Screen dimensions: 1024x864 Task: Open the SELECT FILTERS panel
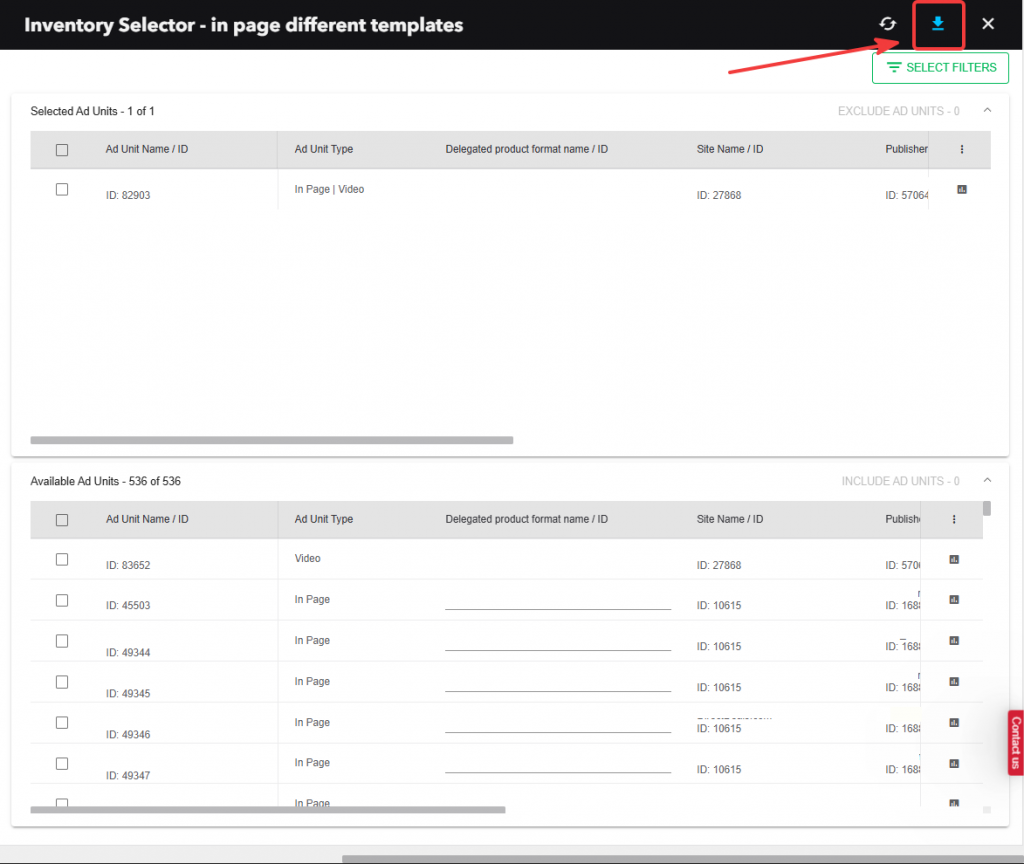[940, 68]
